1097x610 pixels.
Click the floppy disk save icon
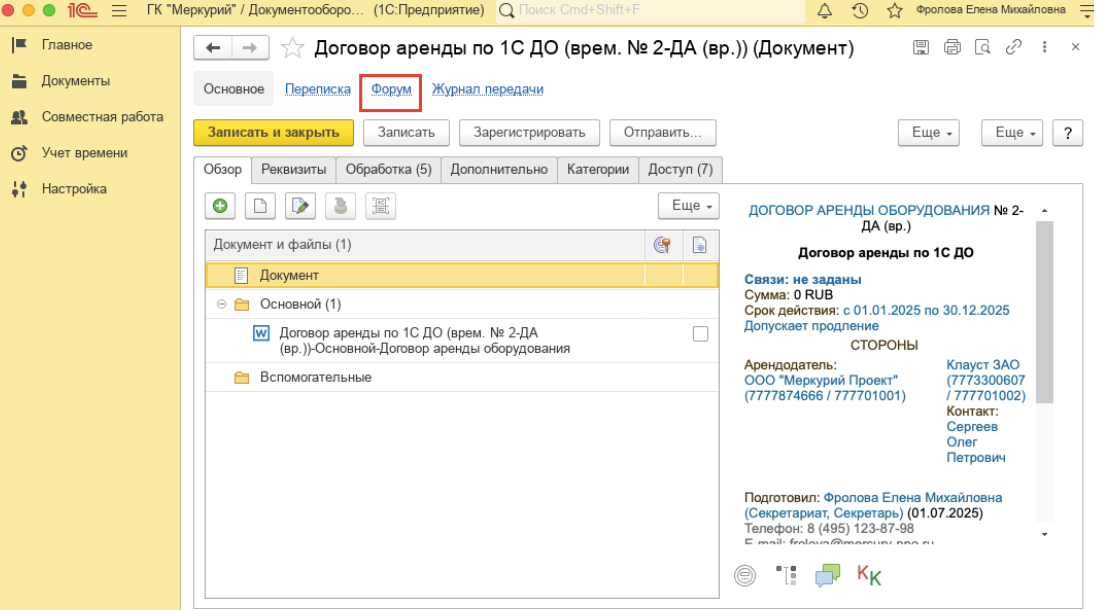coord(921,48)
